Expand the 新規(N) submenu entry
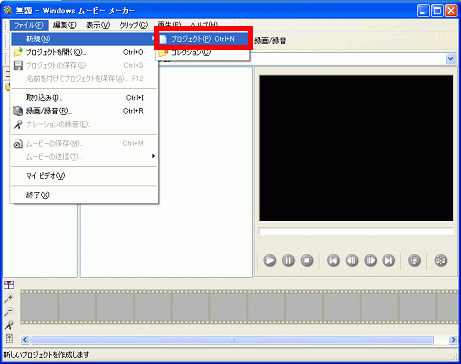 click(84, 39)
